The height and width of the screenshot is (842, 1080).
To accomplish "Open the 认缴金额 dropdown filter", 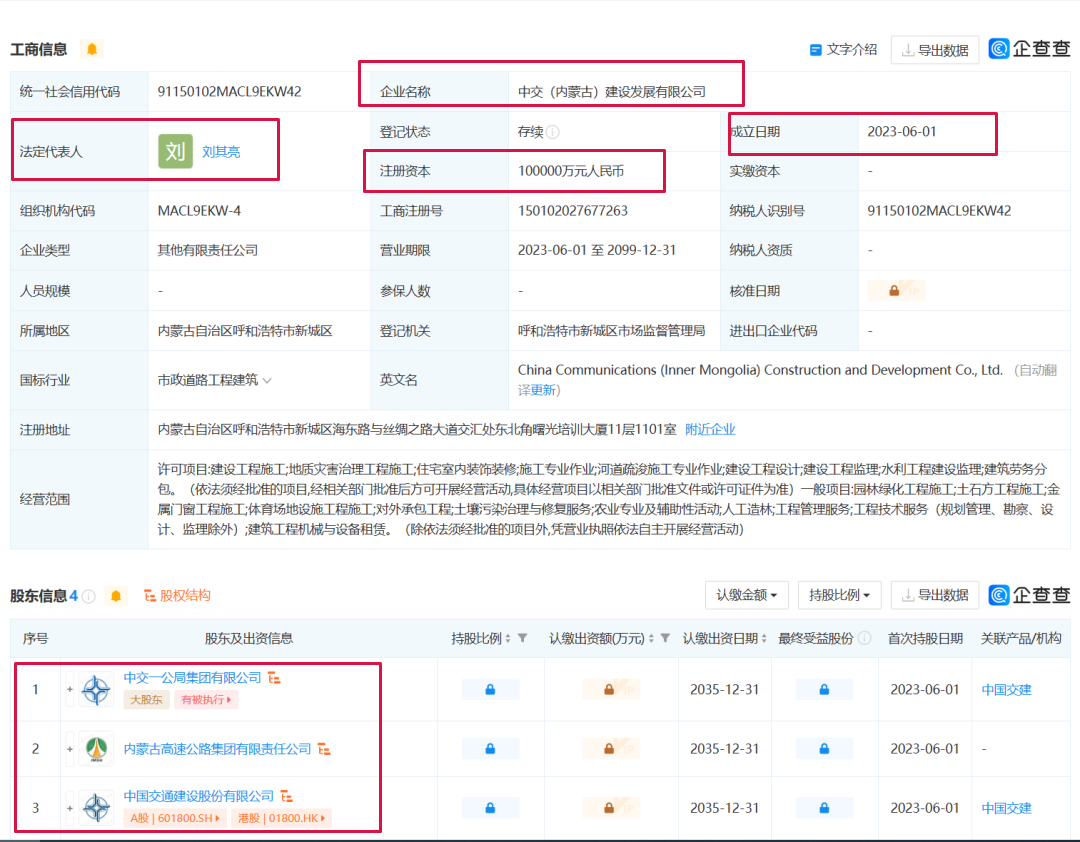I will point(747,595).
